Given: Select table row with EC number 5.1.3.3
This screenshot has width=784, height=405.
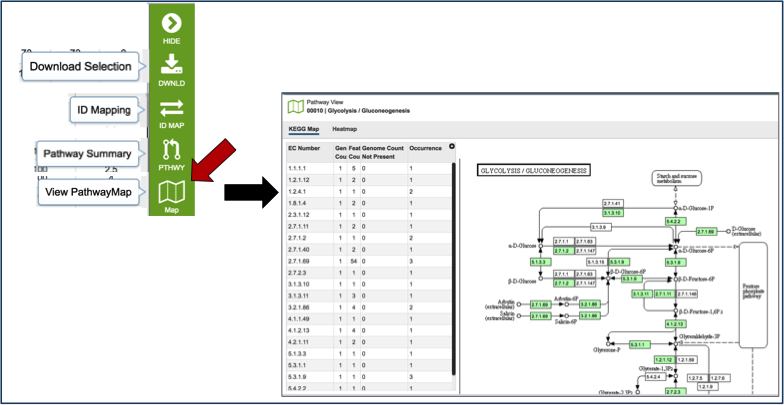Looking at the screenshot, I should click(368, 354).
